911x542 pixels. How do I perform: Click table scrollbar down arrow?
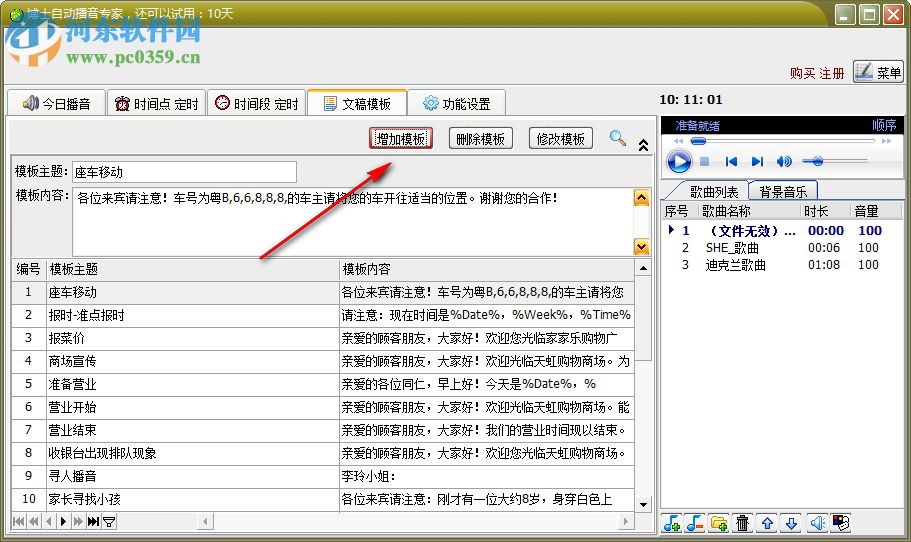tap(643, 504)
